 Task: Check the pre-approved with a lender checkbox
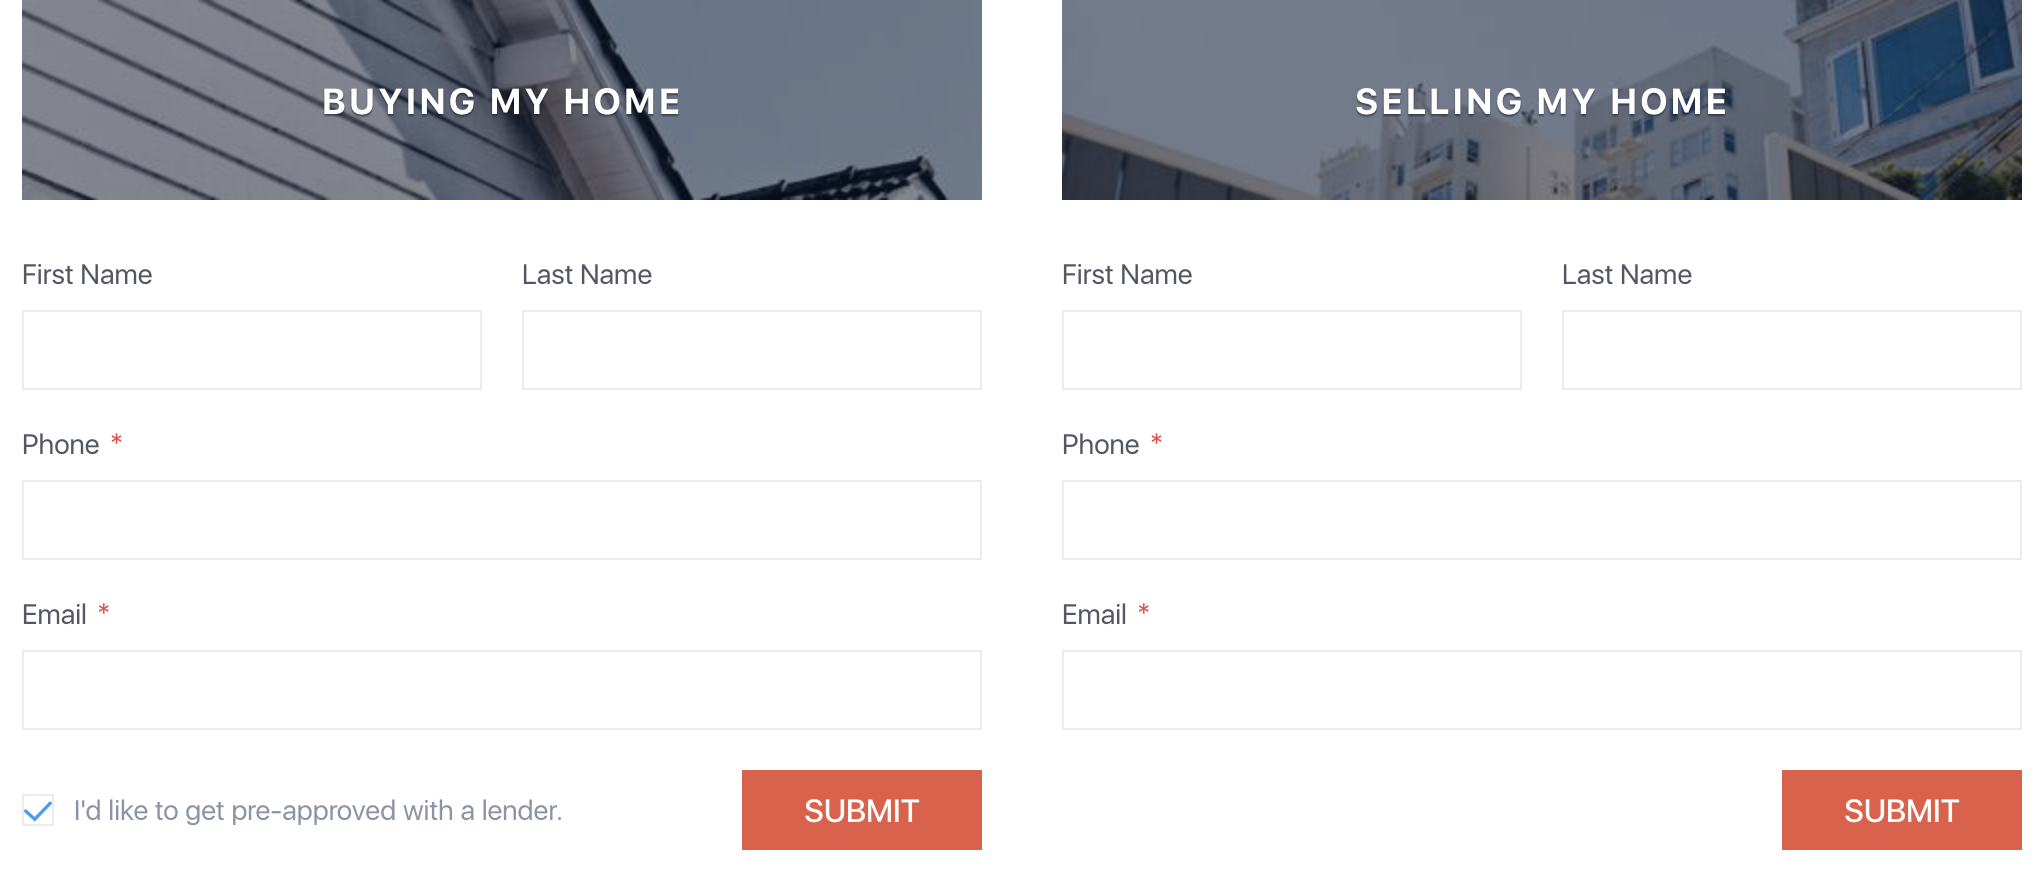pos(37,811)
